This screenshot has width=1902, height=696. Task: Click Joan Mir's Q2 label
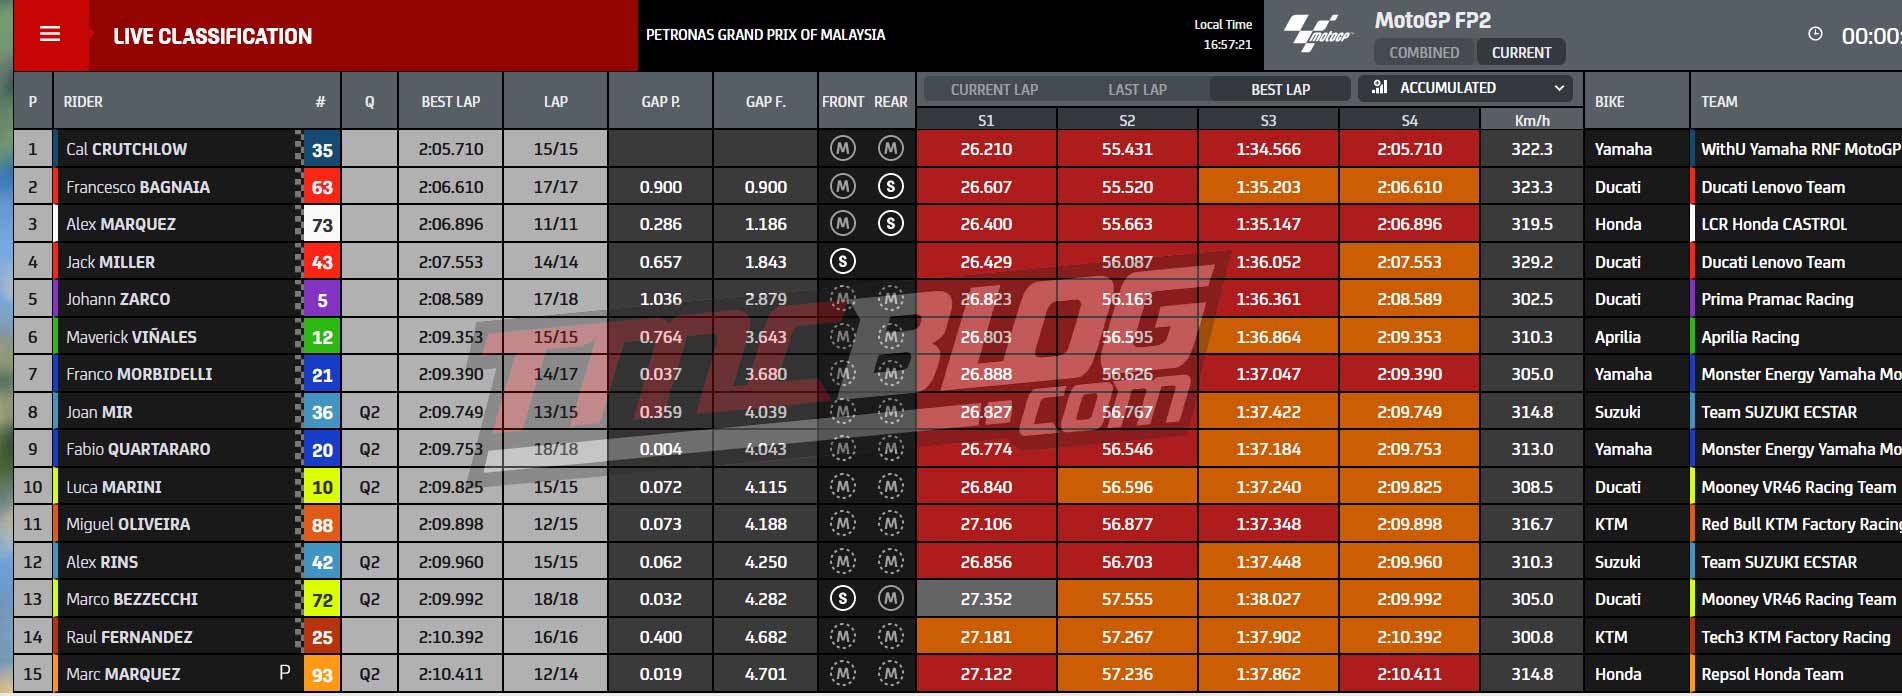click(369, 412)
